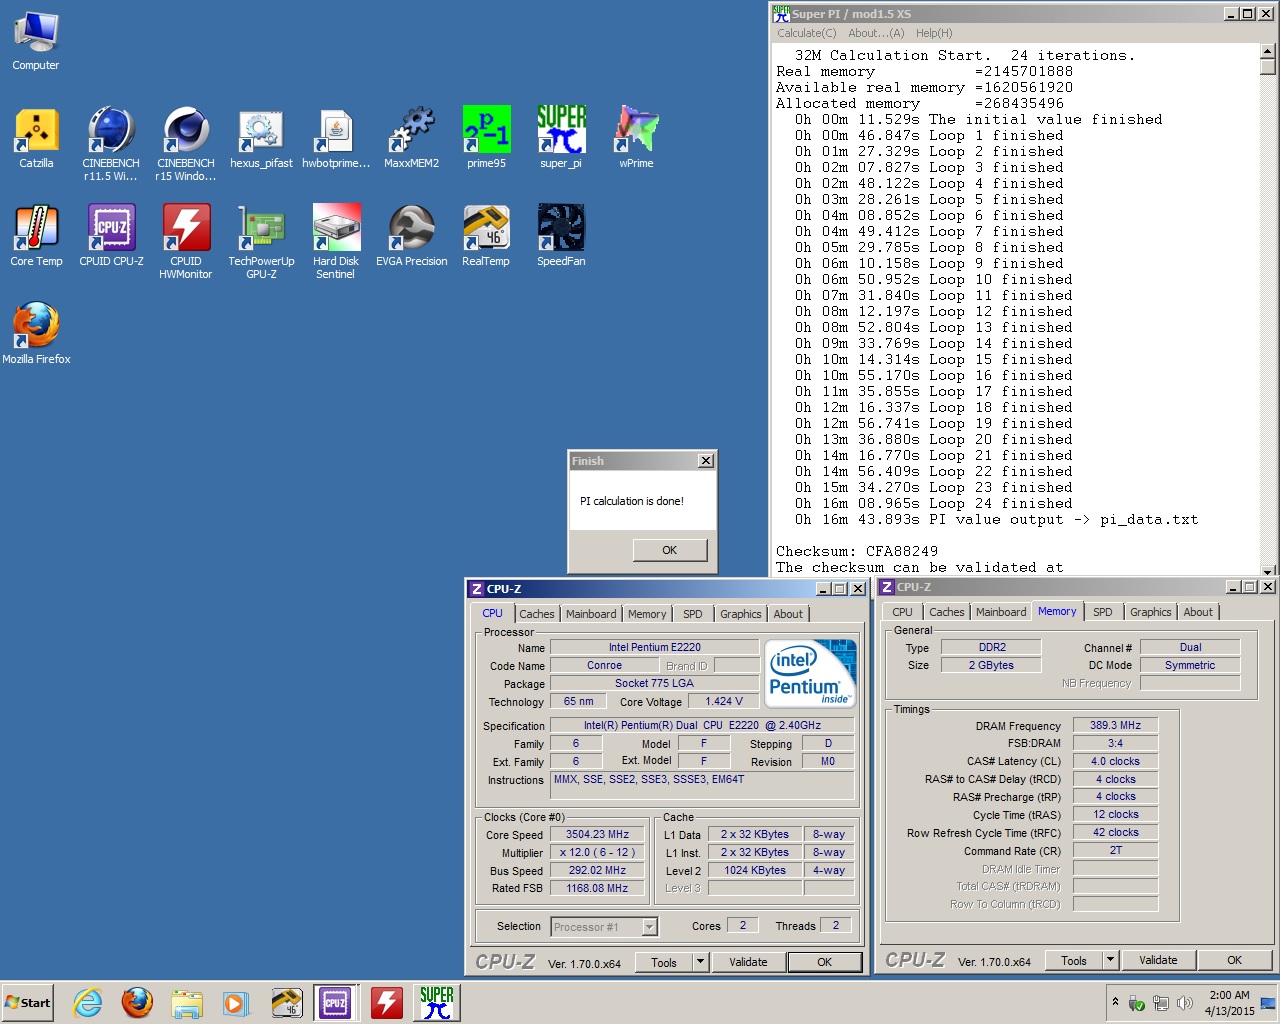Switch to CPU-Z taskbar button

(x=336, y=1002)
